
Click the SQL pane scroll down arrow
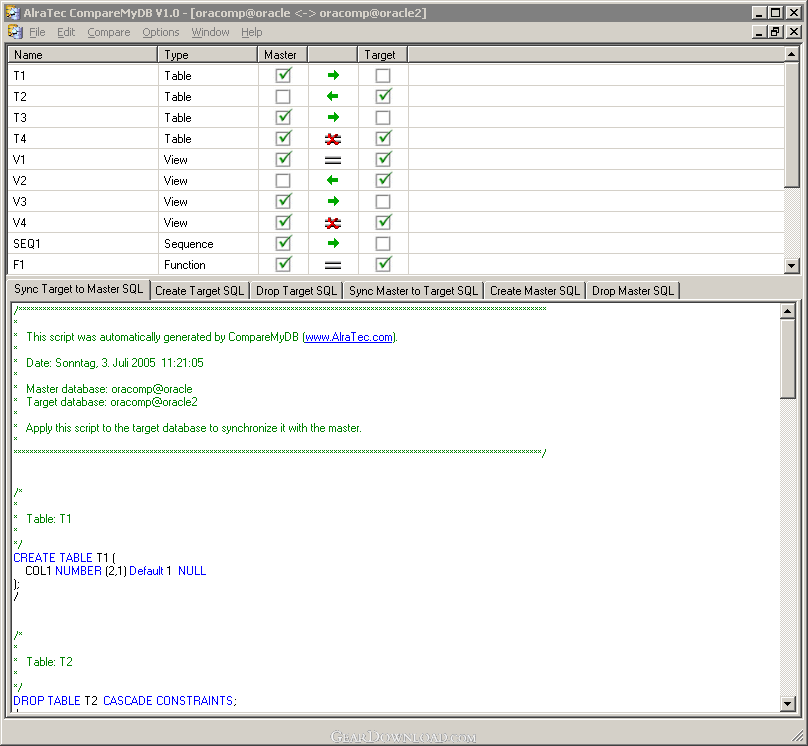(x=787, y=704)
